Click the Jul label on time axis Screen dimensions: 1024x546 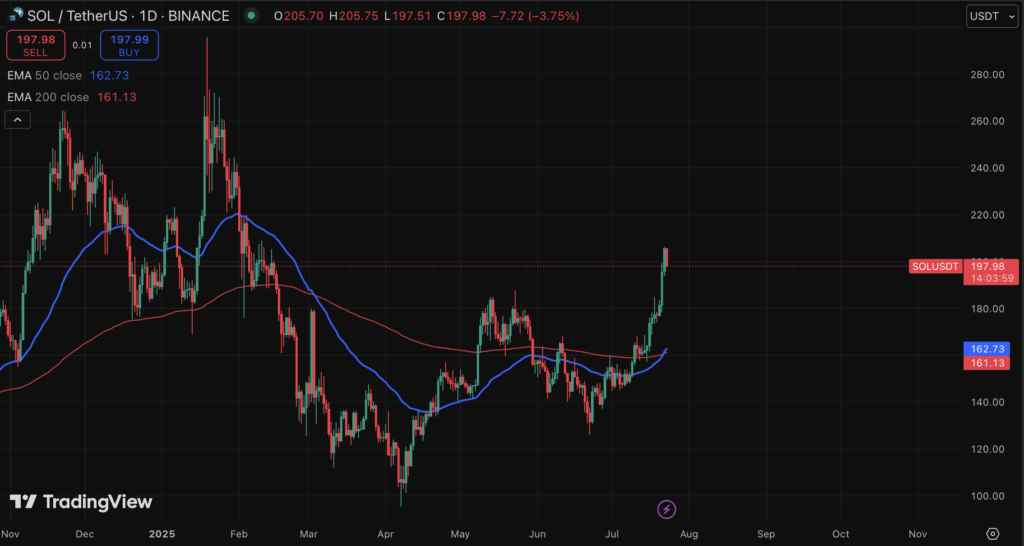(613, 533)
